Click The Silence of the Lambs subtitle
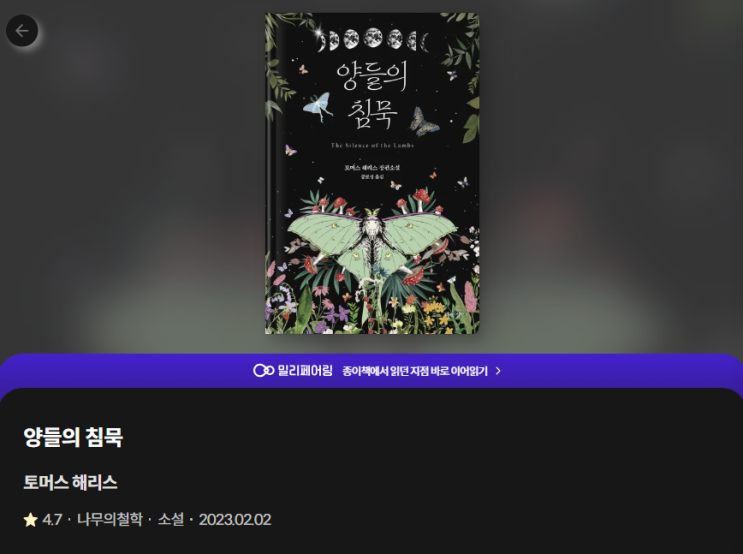743x554 pixels. point(372,145)
